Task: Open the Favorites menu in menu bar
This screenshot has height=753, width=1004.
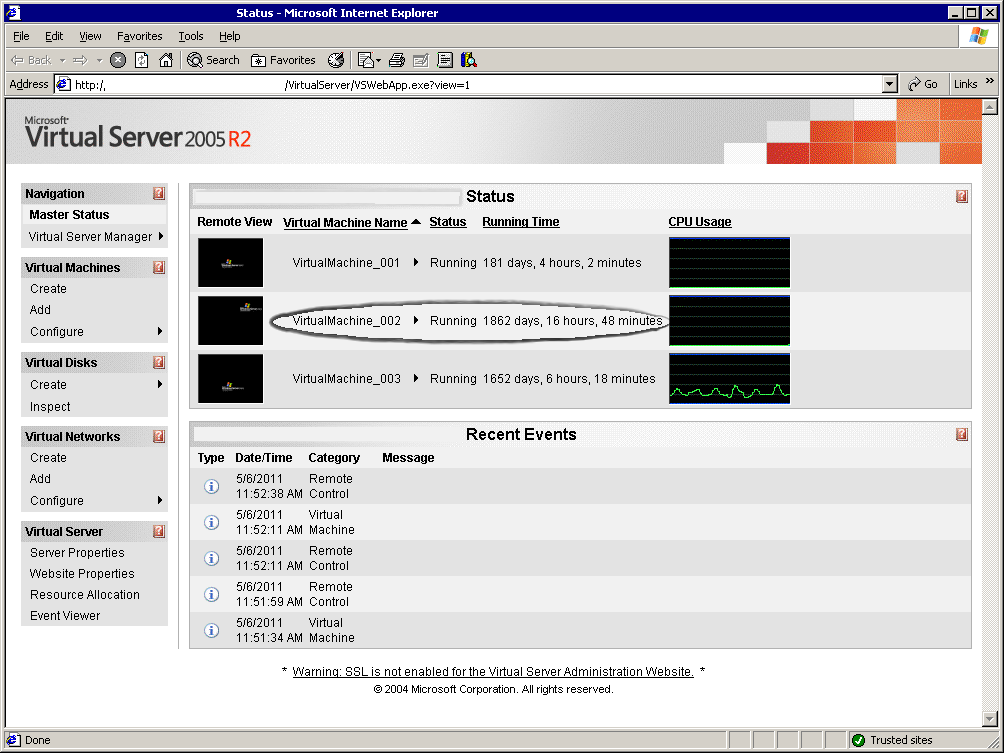Action: pos(139,36)
